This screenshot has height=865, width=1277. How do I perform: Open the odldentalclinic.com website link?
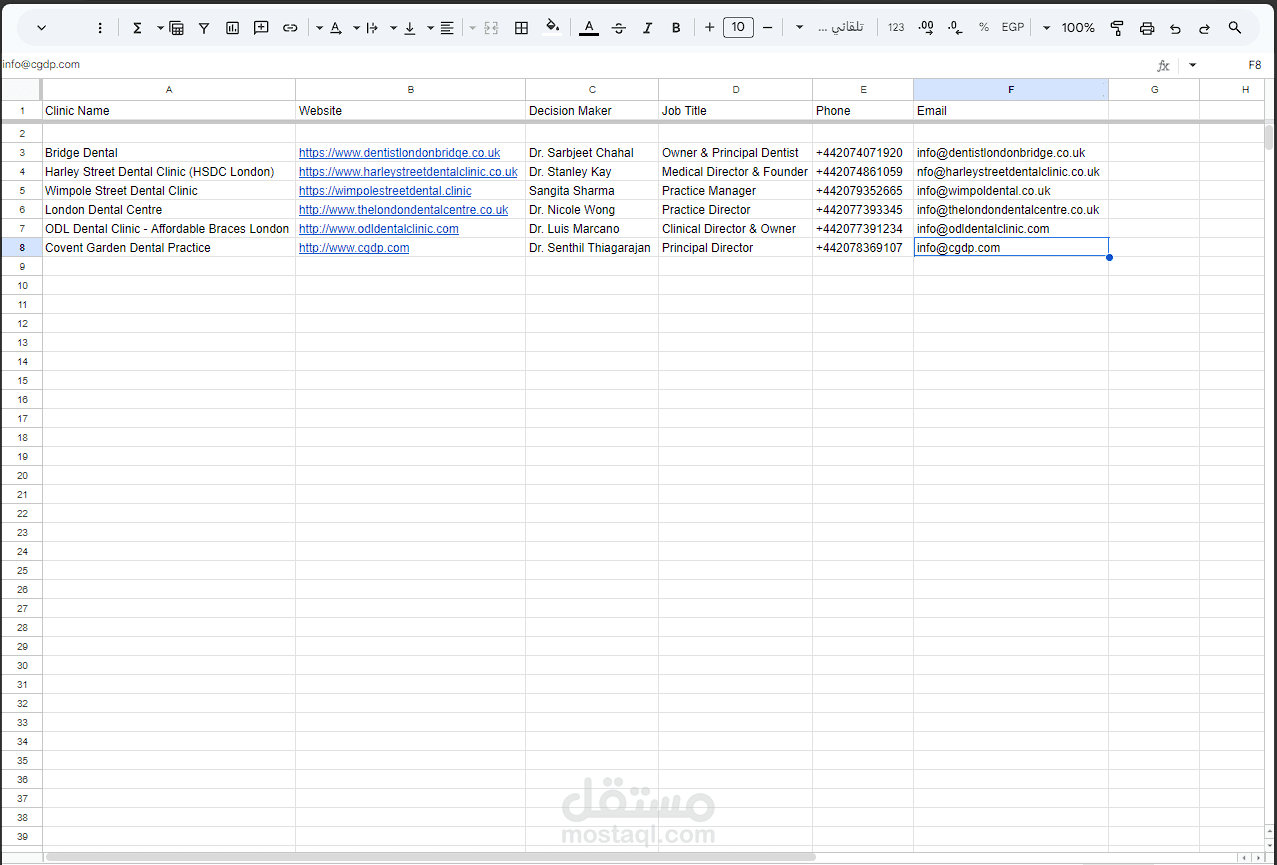(378, 229)
